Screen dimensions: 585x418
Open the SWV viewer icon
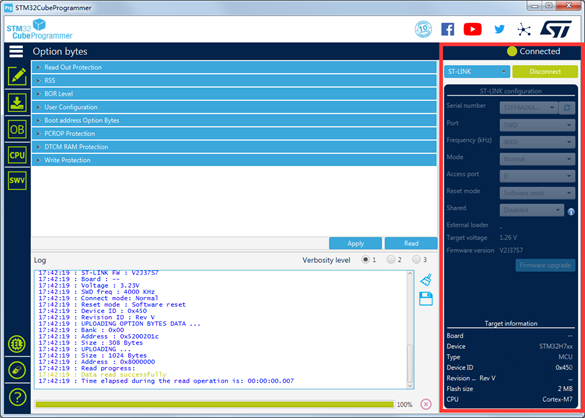point(17,181)
